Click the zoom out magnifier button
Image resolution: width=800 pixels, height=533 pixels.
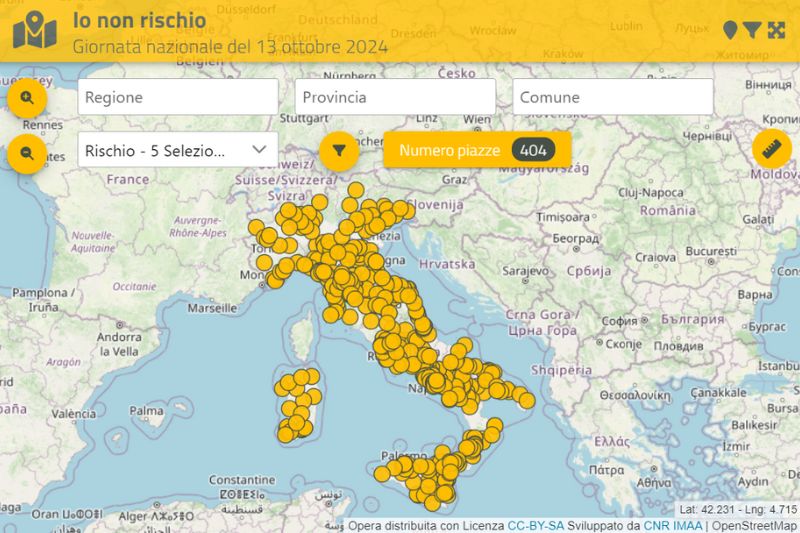click(27, 154)
